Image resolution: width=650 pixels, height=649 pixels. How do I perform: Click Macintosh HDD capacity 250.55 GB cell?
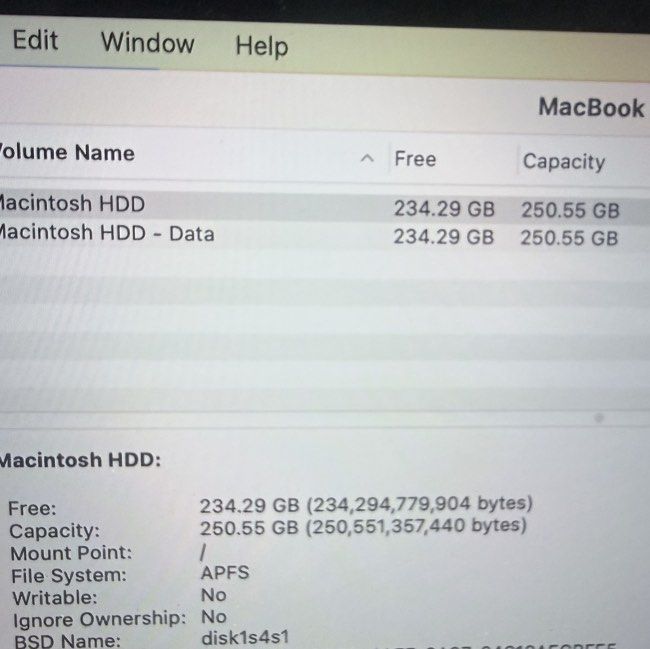[570, 210]
